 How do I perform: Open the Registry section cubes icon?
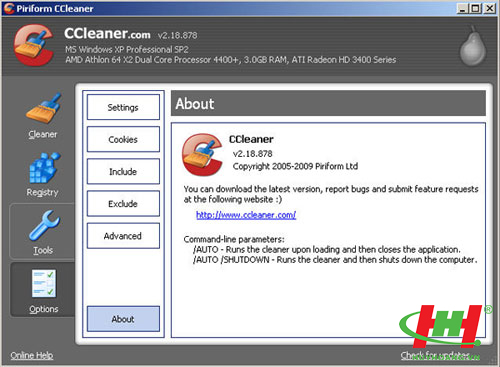[x=44, y=168]
